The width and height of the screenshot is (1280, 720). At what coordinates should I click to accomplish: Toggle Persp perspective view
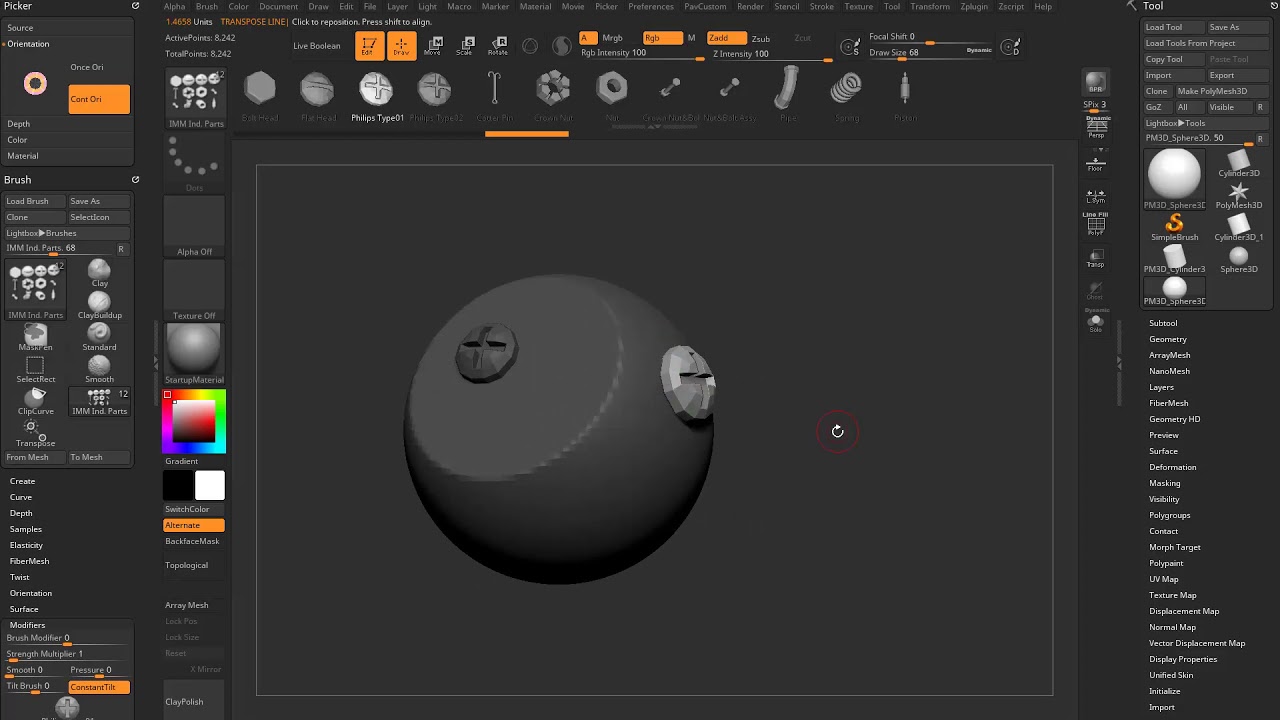1096,127
